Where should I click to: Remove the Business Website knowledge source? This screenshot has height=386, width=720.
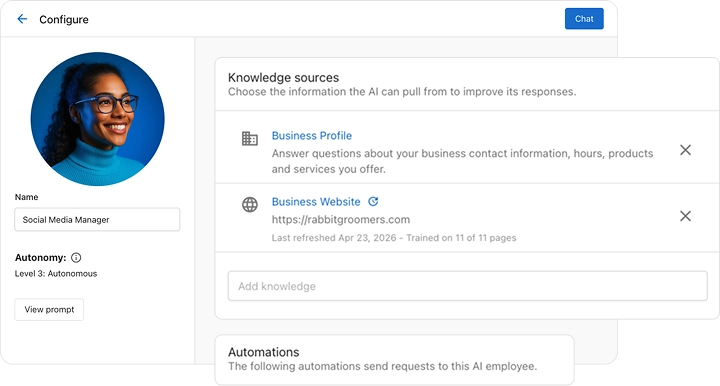[686, 216]
